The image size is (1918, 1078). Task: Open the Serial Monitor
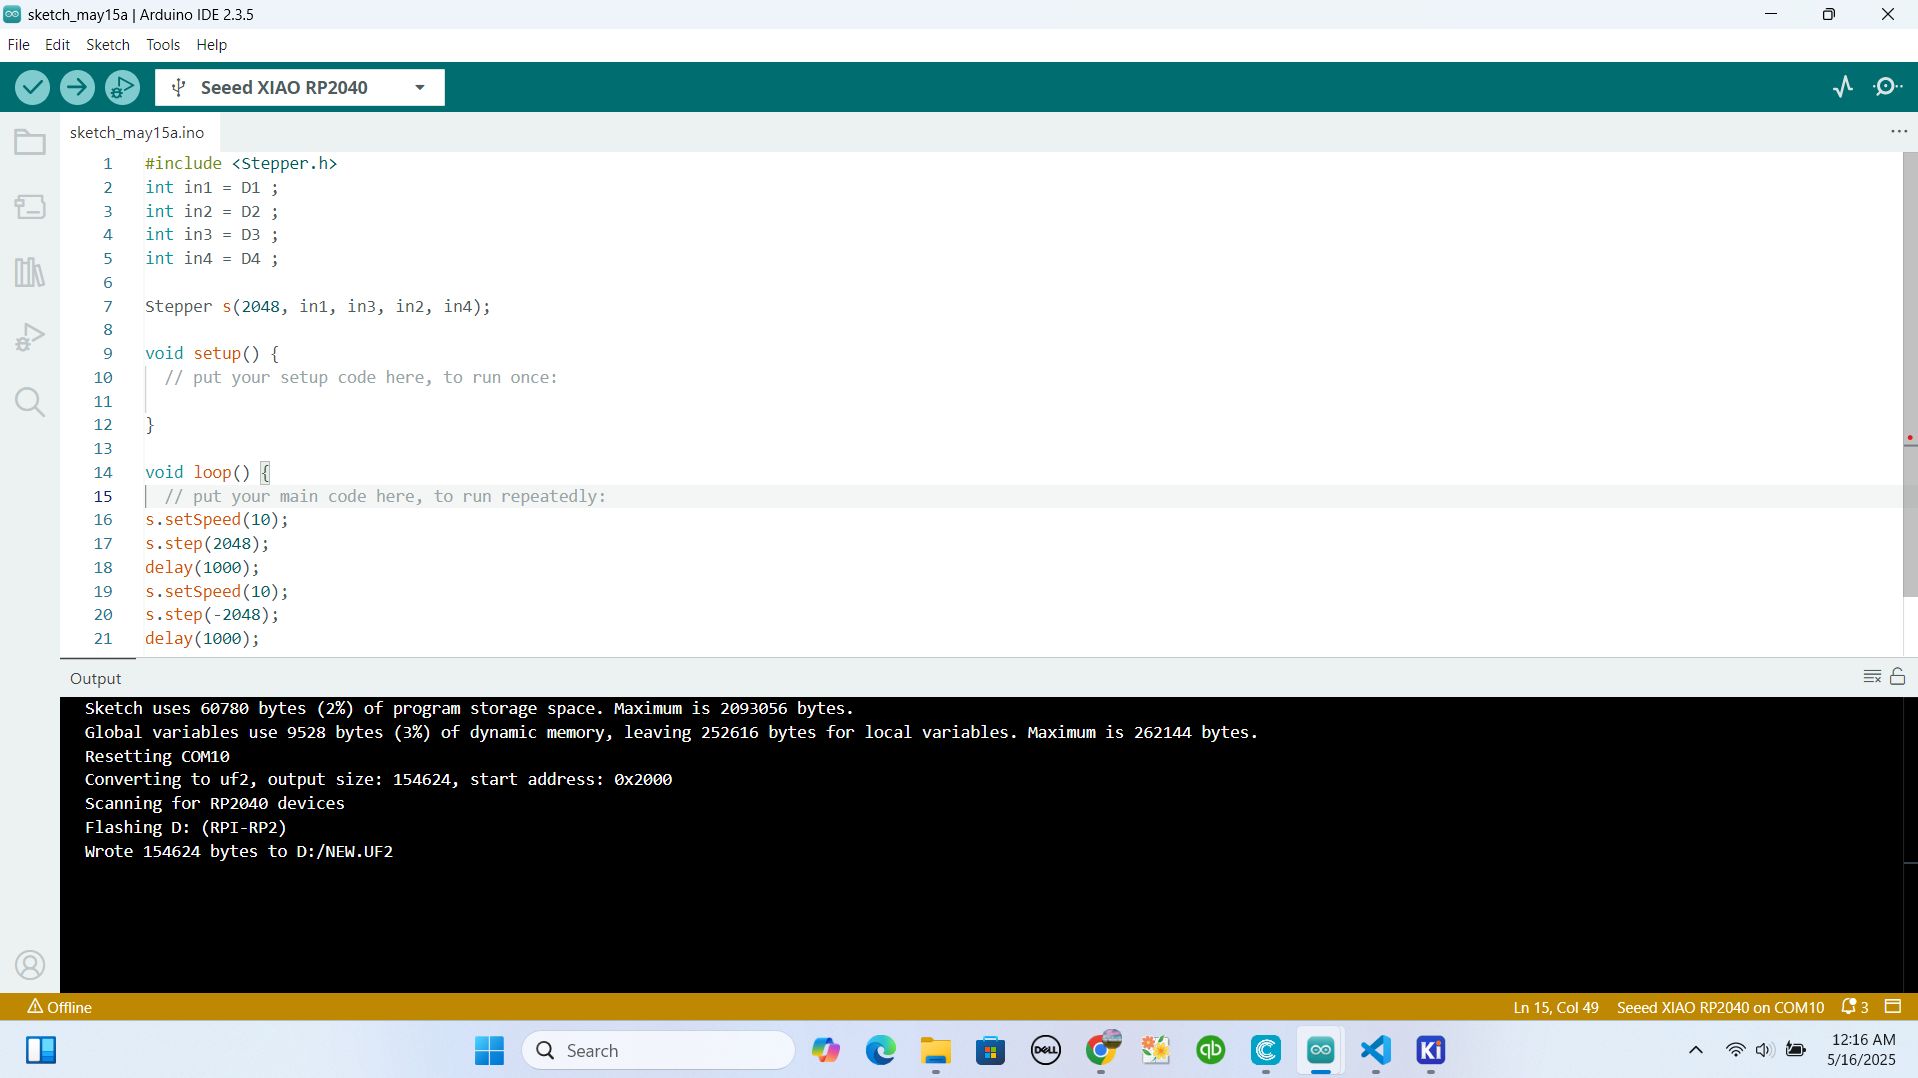[1887, 87]
